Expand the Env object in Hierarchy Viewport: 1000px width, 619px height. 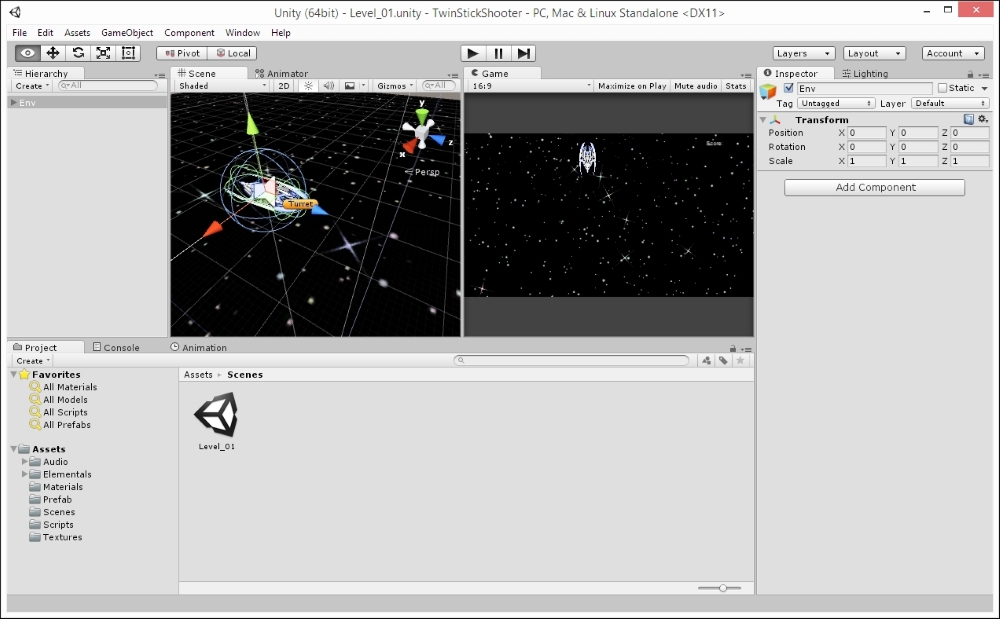click(x=13, y=103)
